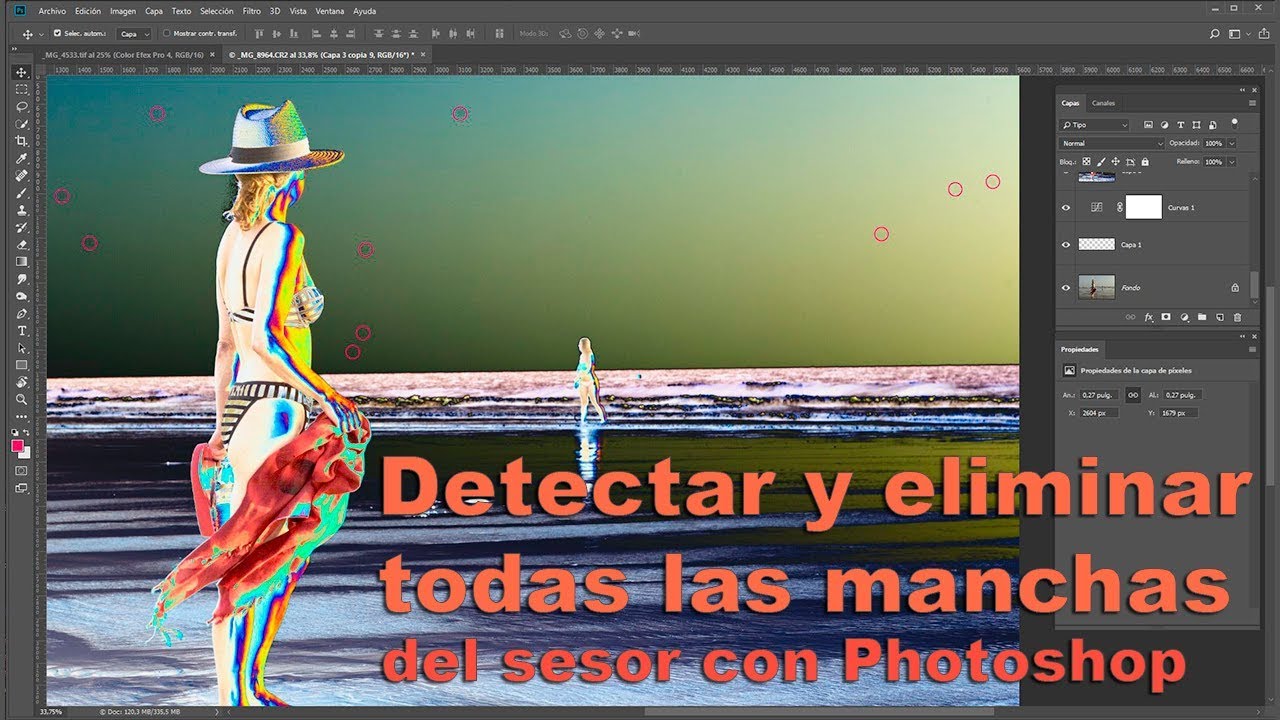Image resolution: width=1280 pixels, height=720 pixels.
Task: Toggle Mostrar contr. transf. checkbox
Action: (x=166, y=33)
